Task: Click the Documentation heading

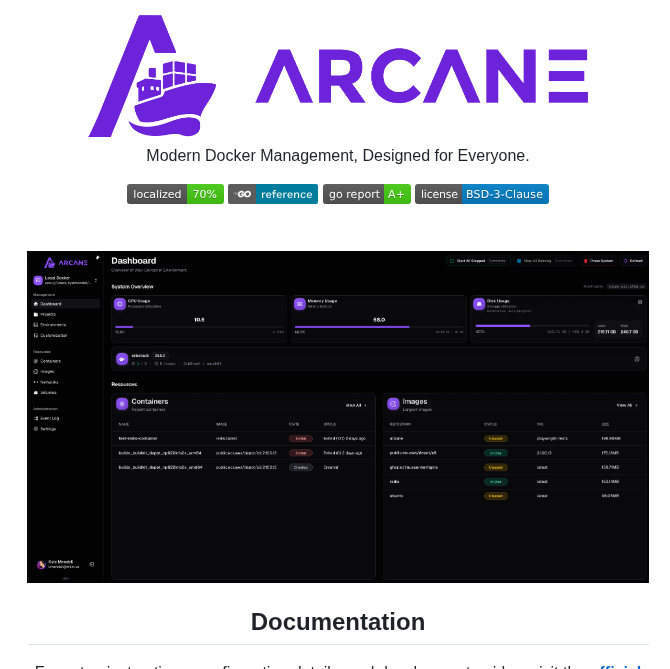Action: pyautogui.click(x=338, y=622)
